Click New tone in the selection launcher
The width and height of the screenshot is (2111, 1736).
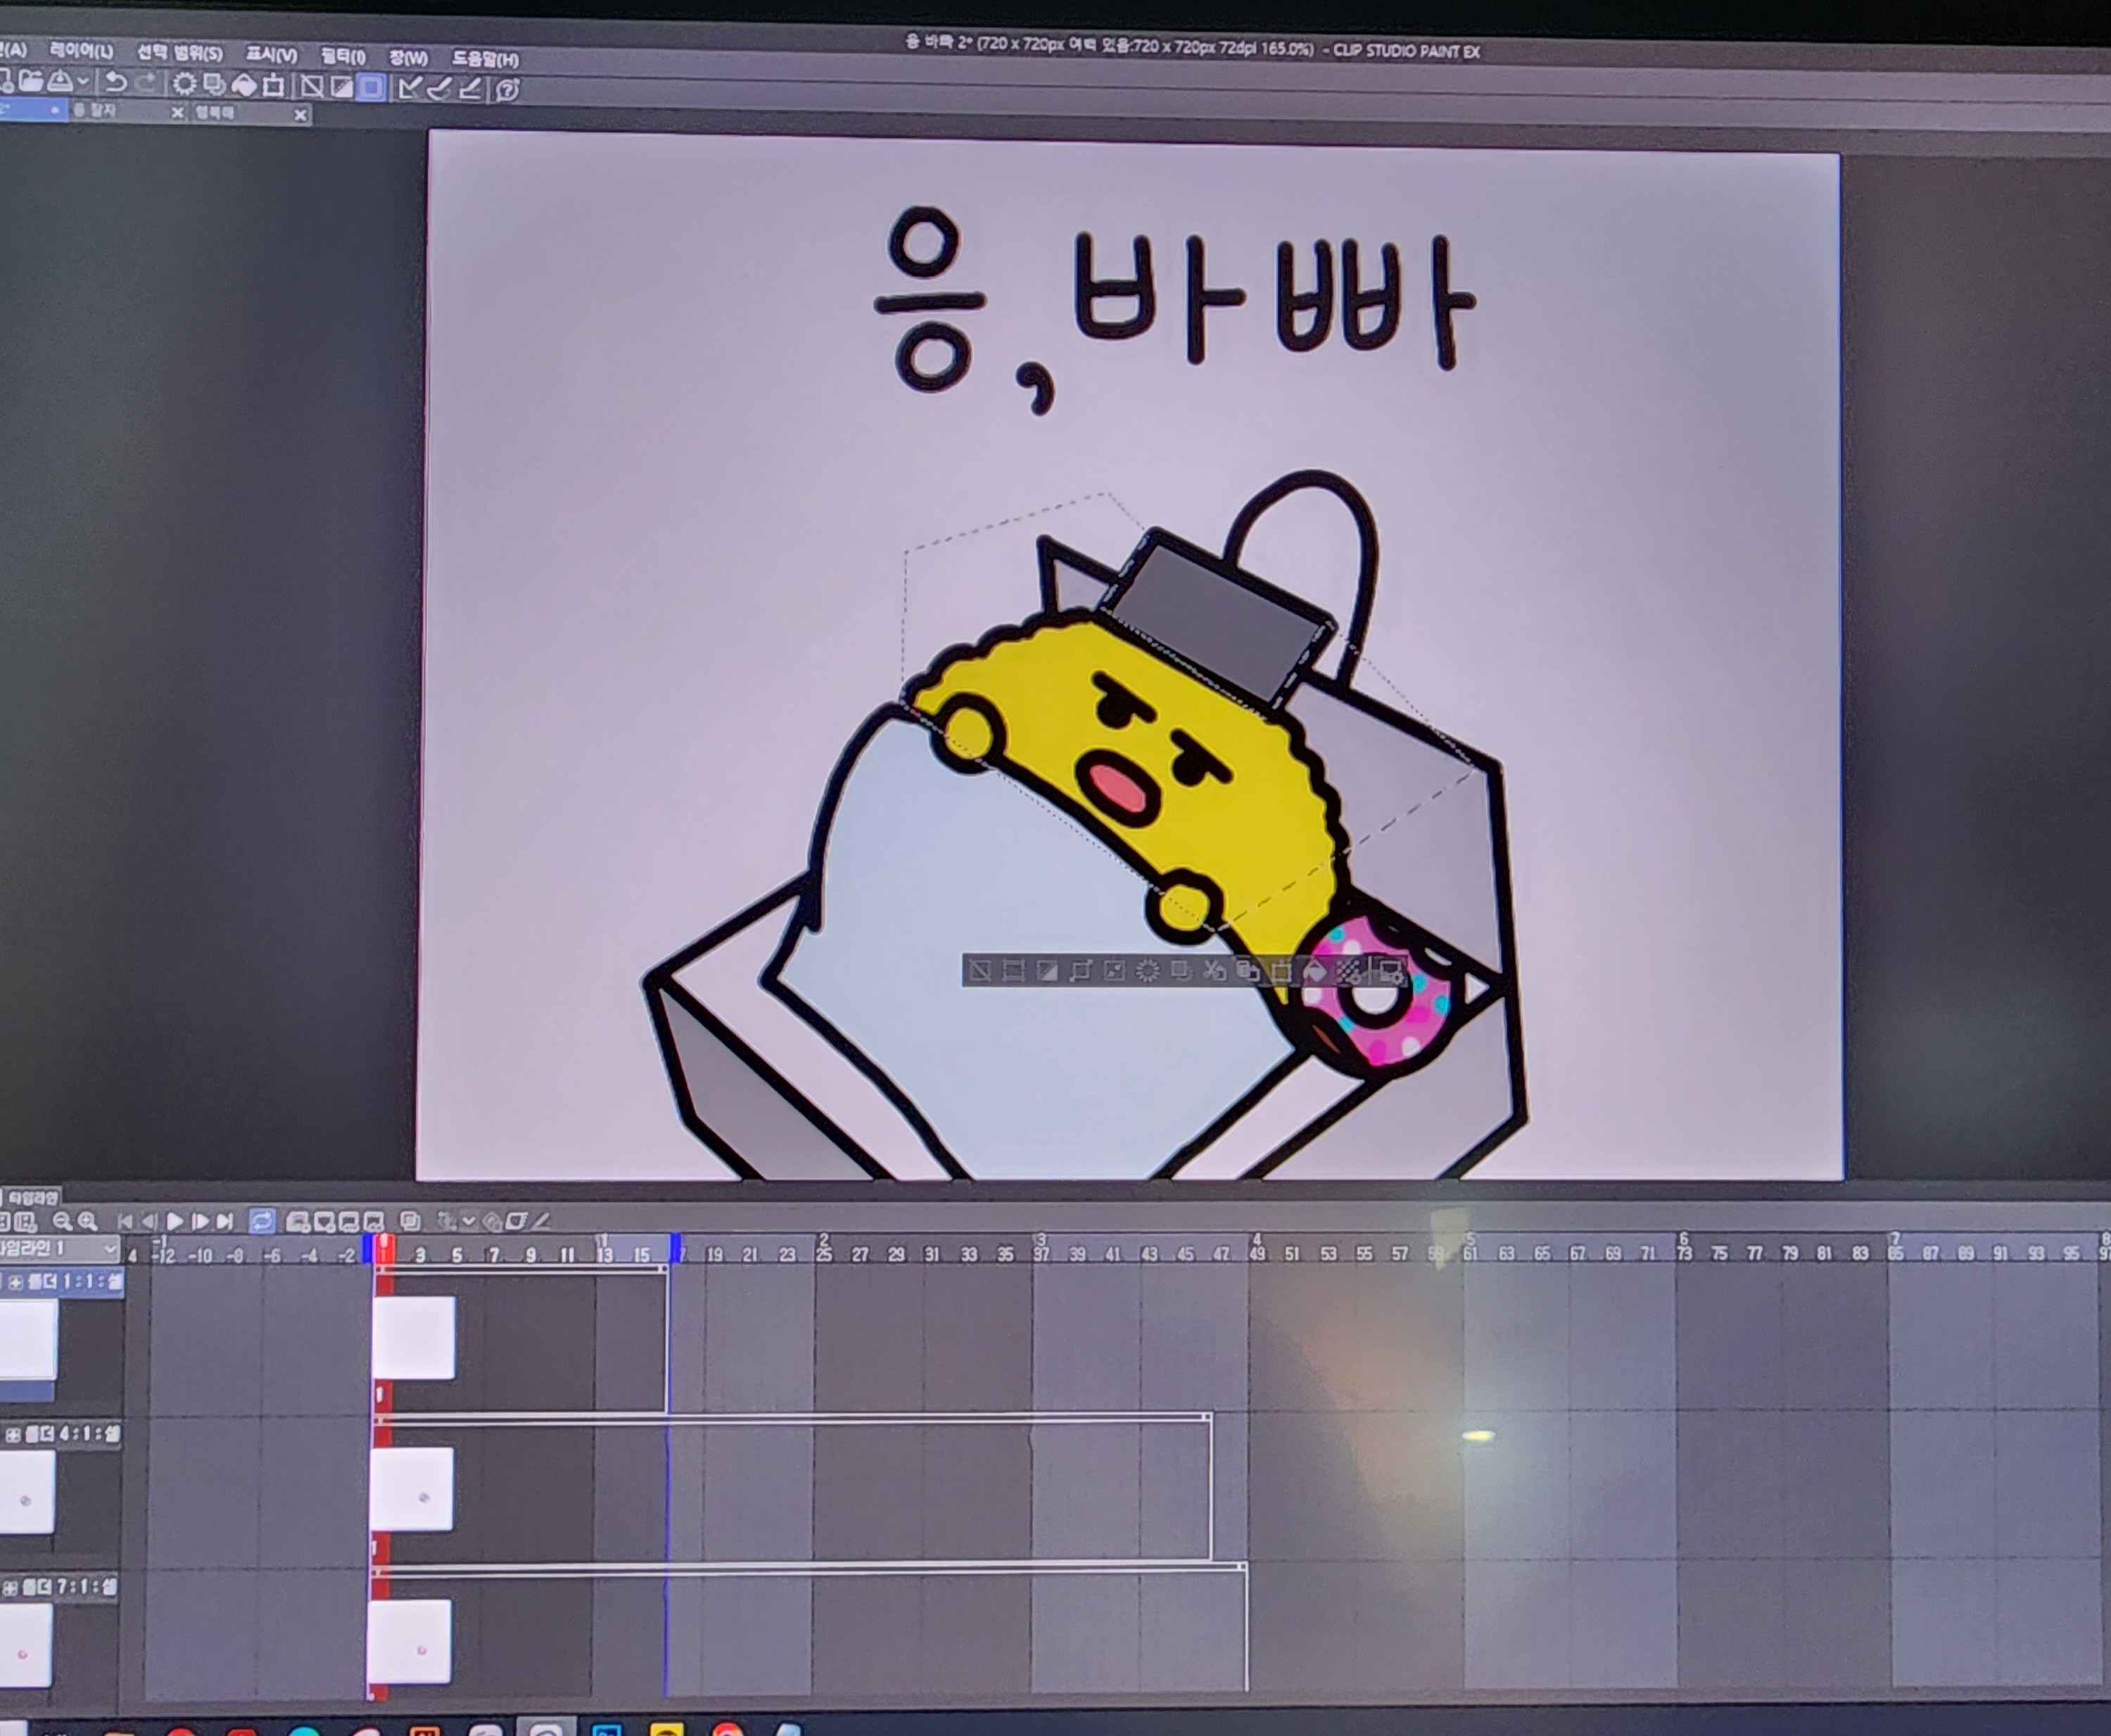pyautogui.click(x=1349, y=971)
